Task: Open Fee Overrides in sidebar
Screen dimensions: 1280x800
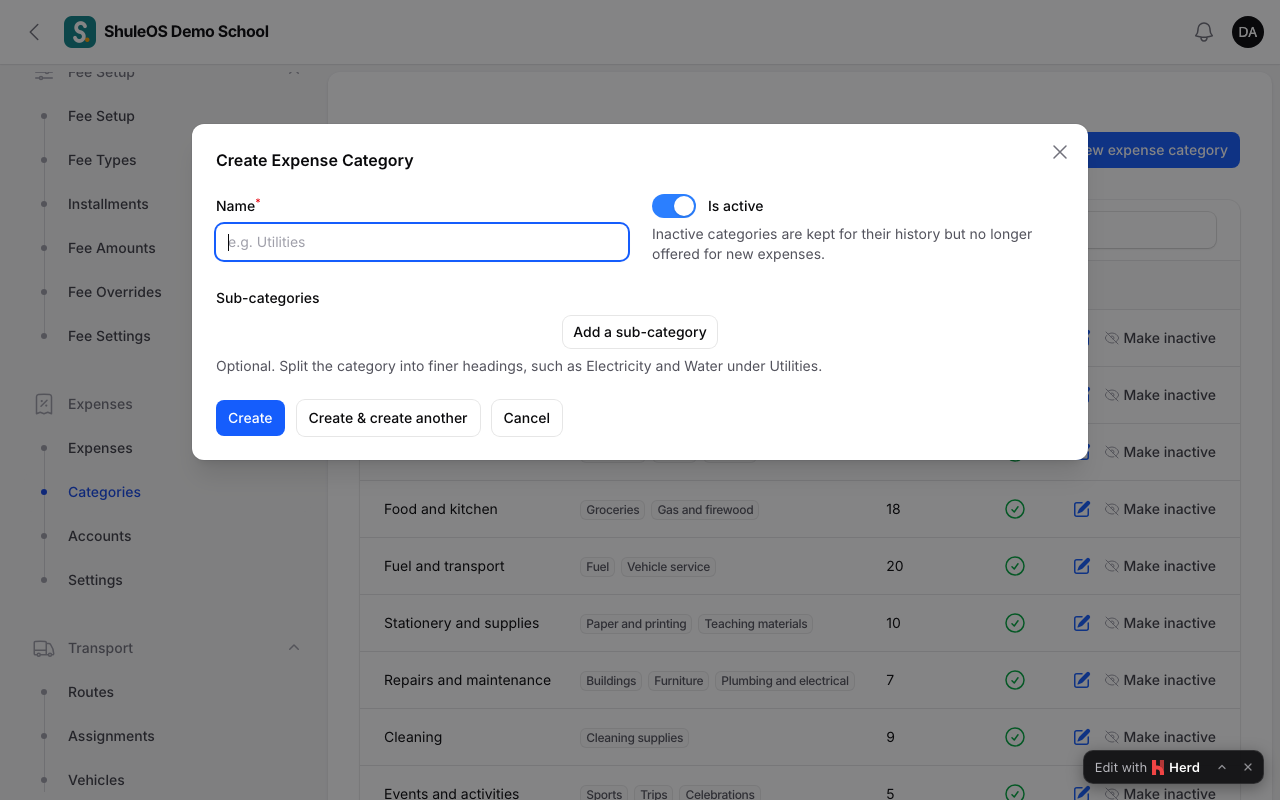Action: tap(115, 292)
